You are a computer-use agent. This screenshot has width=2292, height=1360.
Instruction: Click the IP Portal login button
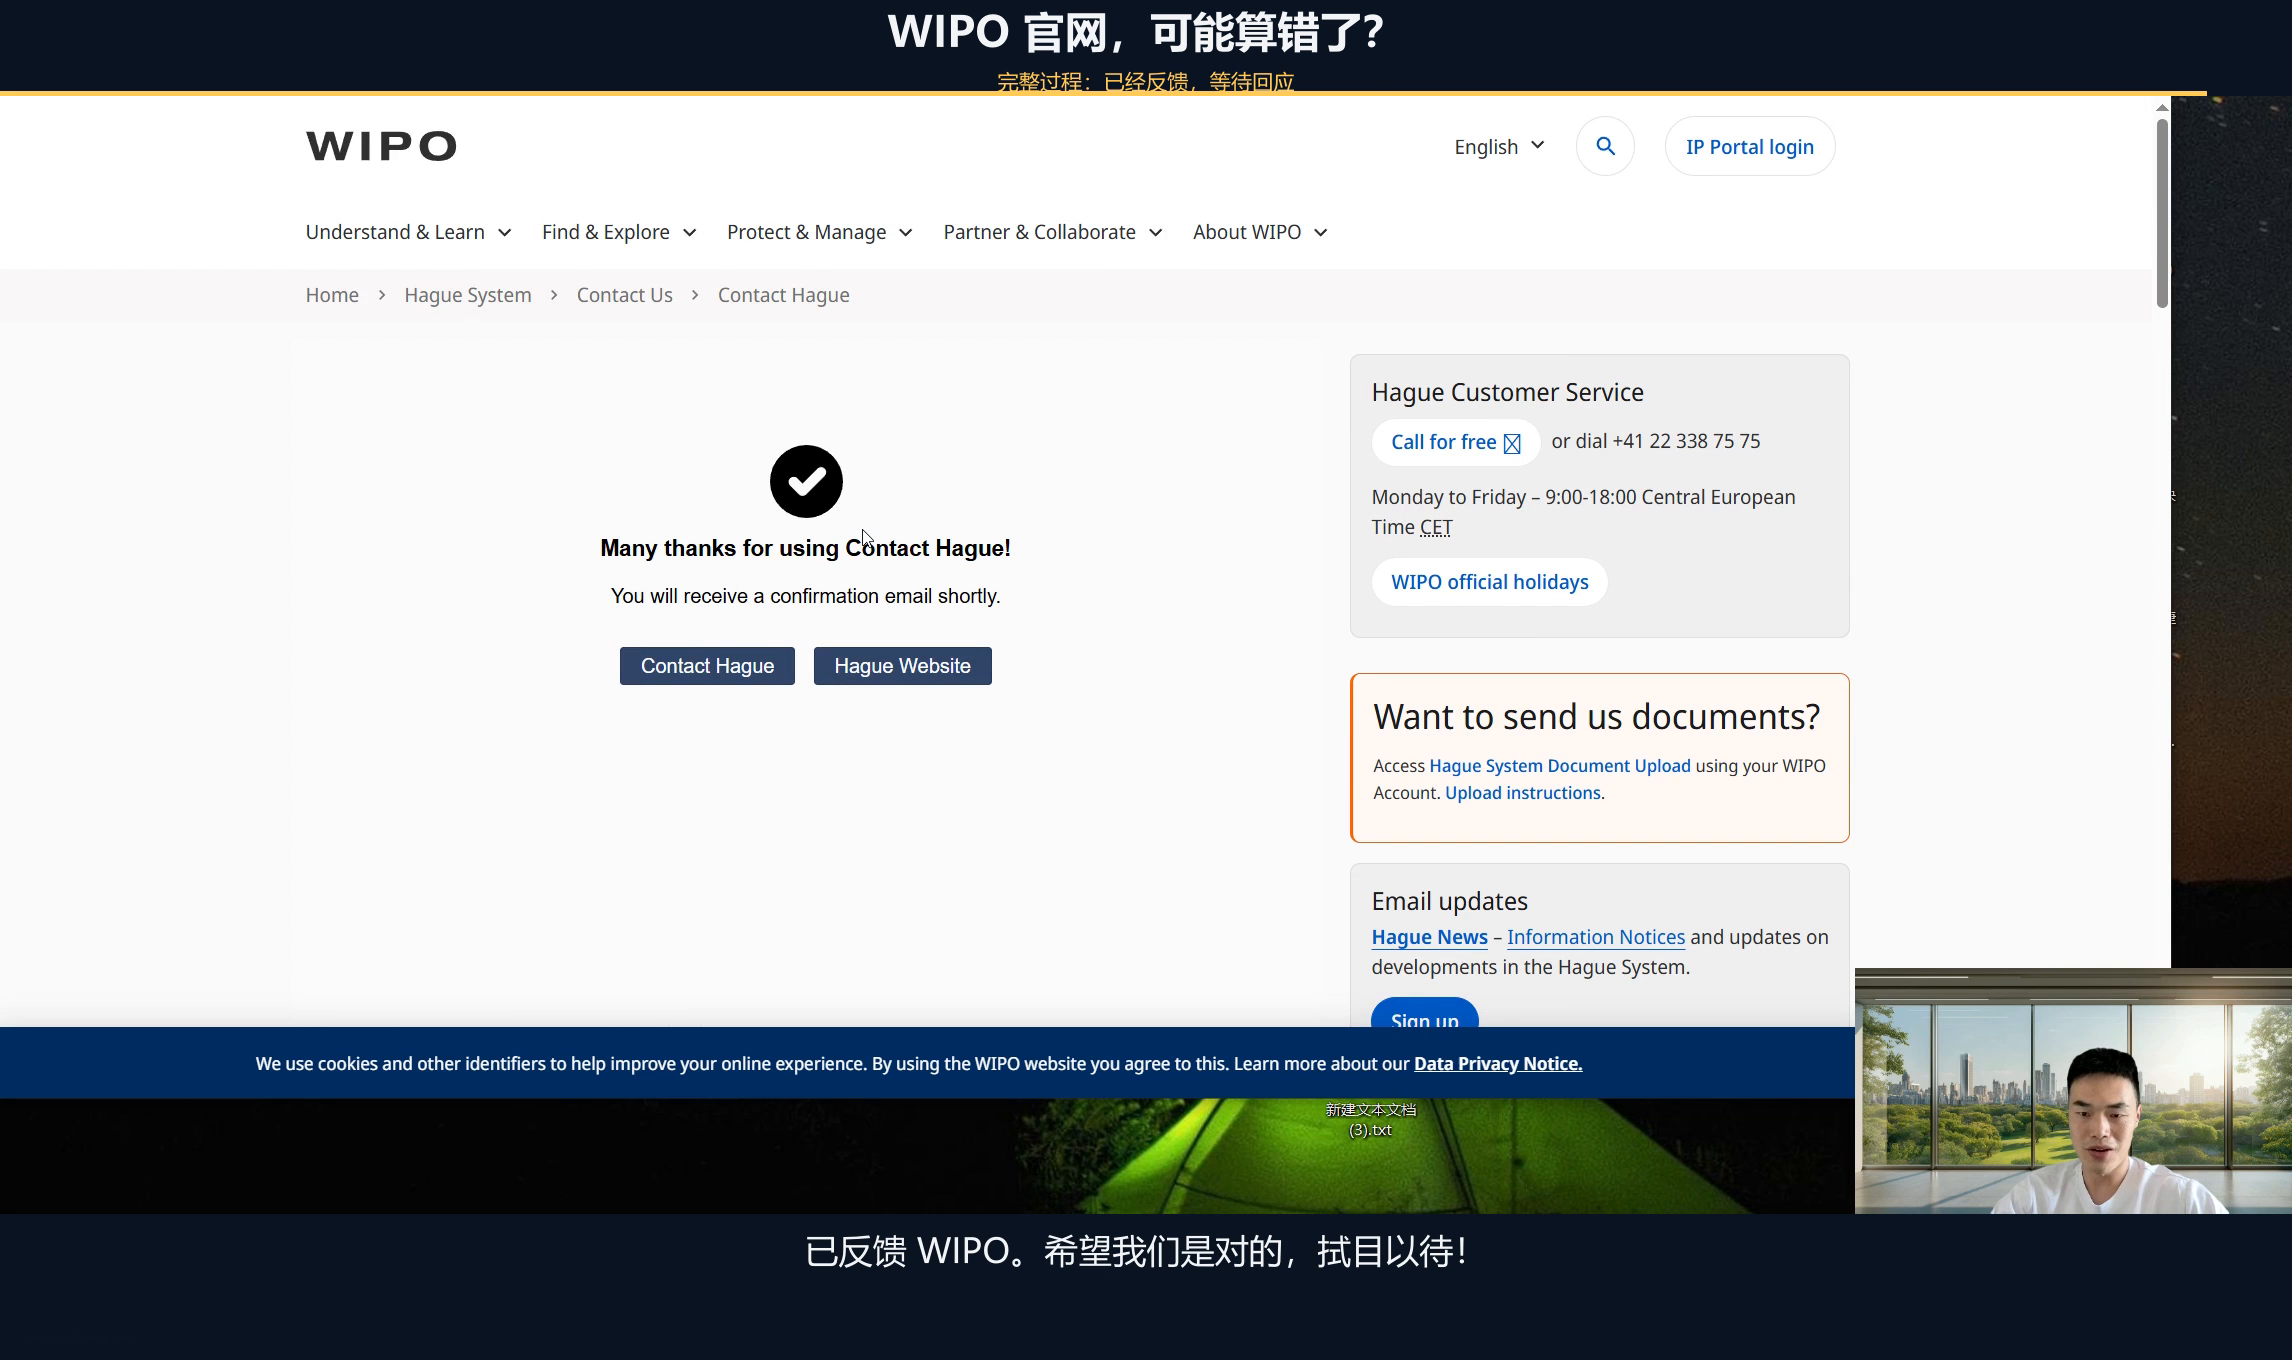(x=1749, y=147)
